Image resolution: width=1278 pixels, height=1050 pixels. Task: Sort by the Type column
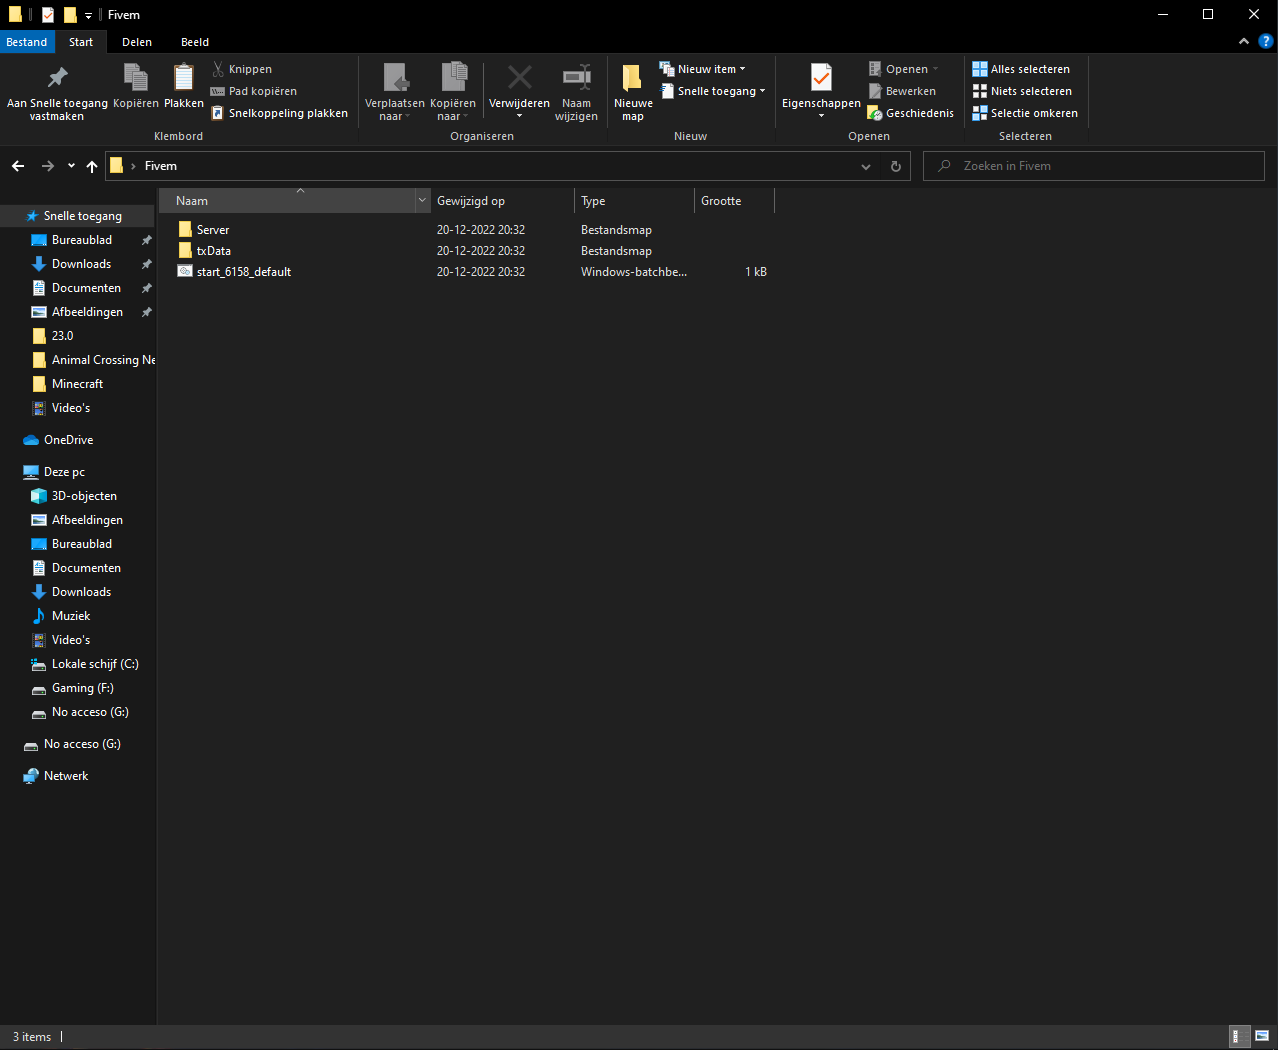click(x=634, y=201)
